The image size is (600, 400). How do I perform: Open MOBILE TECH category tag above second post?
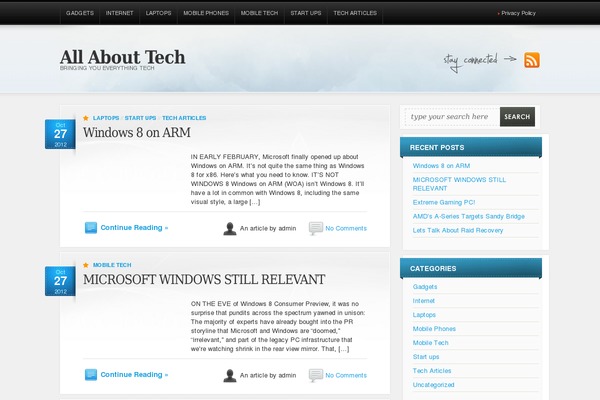pyautogui.click(x=112, y=265)
